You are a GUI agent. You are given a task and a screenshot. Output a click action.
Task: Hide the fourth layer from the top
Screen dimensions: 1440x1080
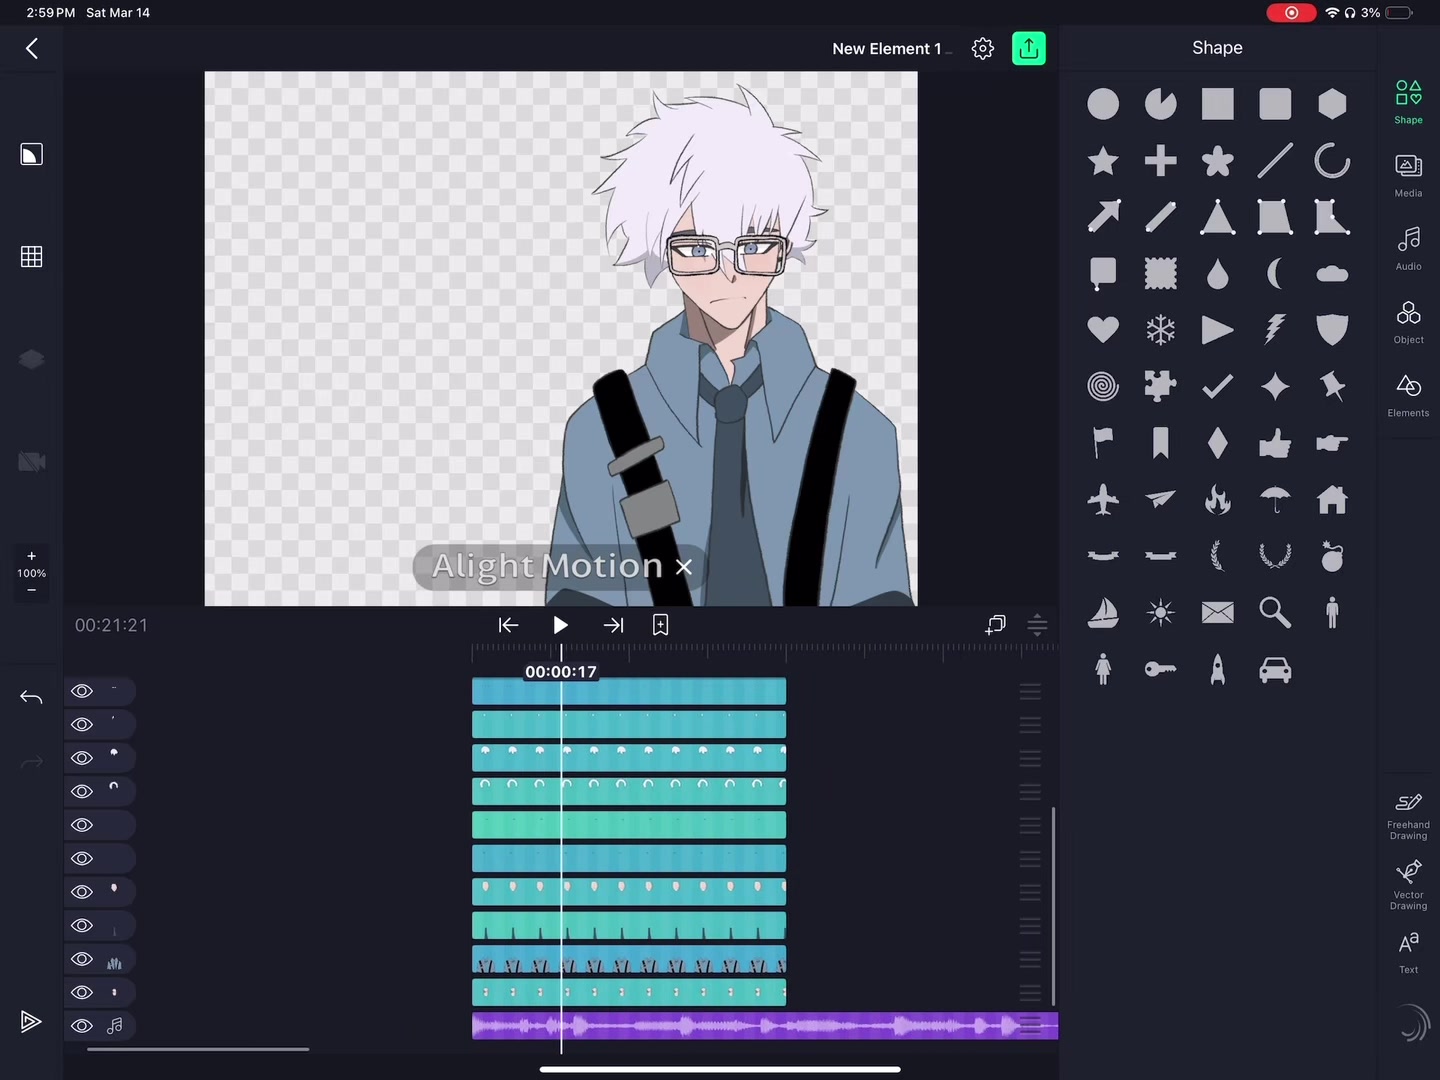(82, 791)
